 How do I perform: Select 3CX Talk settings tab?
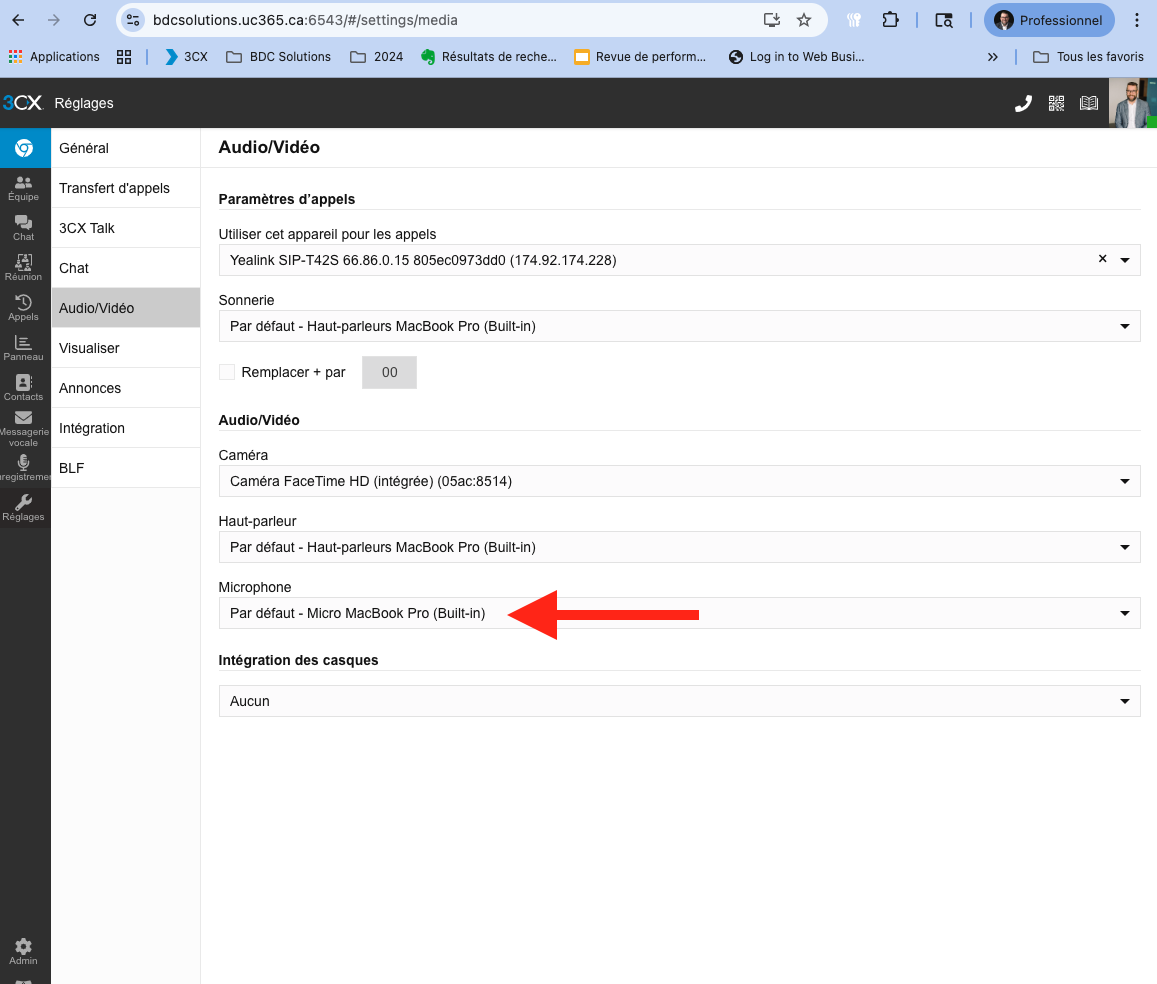point(125,228)
